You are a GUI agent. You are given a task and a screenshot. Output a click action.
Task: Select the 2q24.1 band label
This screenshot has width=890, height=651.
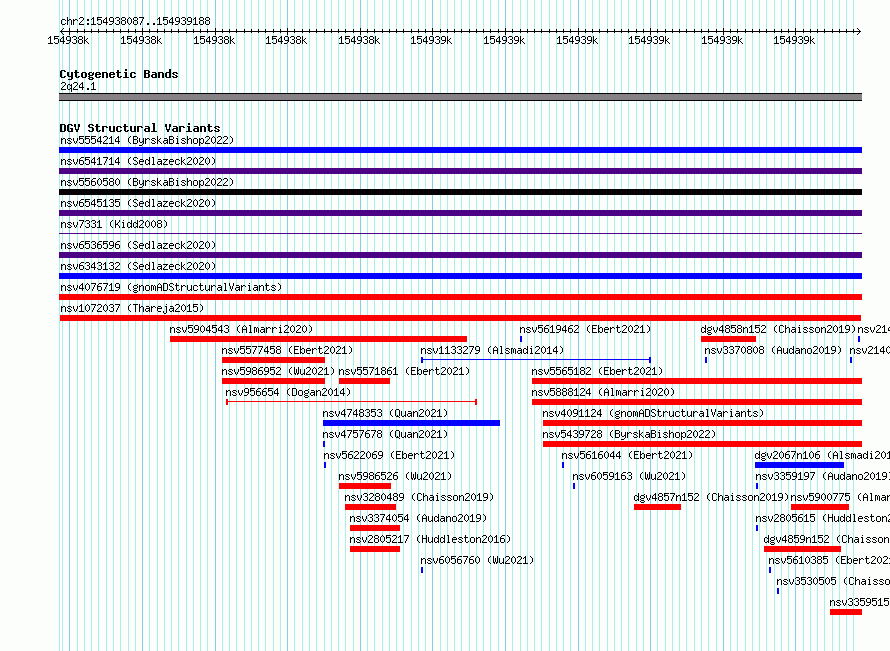[x=78, y=86]
